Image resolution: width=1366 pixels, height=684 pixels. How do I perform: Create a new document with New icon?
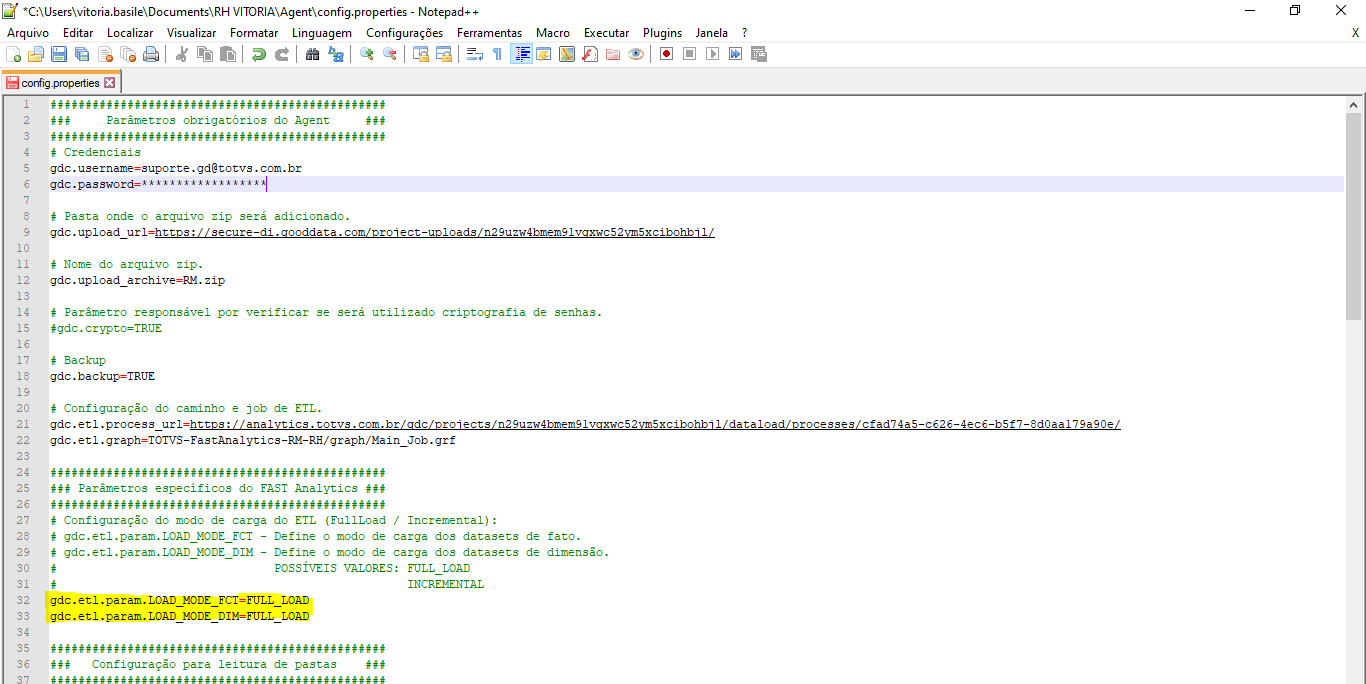13,54
